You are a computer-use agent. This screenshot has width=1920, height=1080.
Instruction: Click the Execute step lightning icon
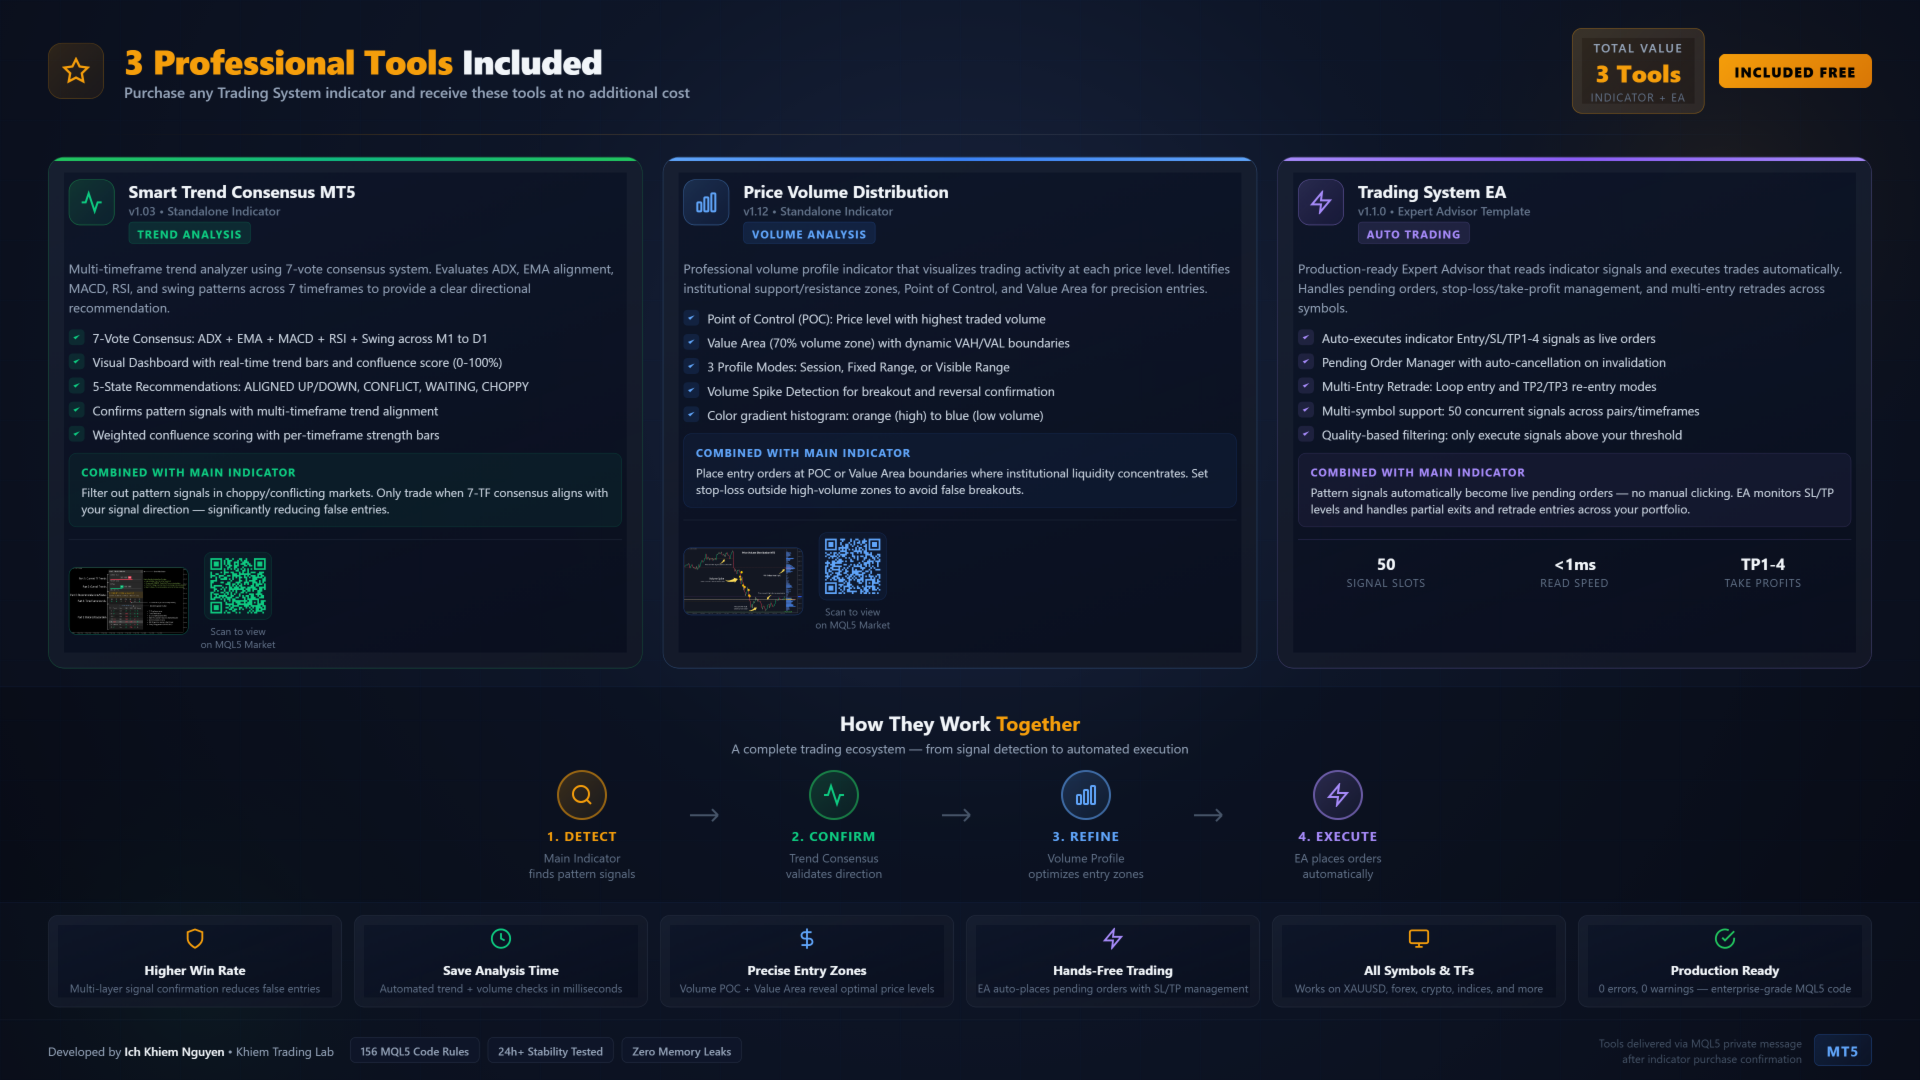click(x=1338, y=796)
